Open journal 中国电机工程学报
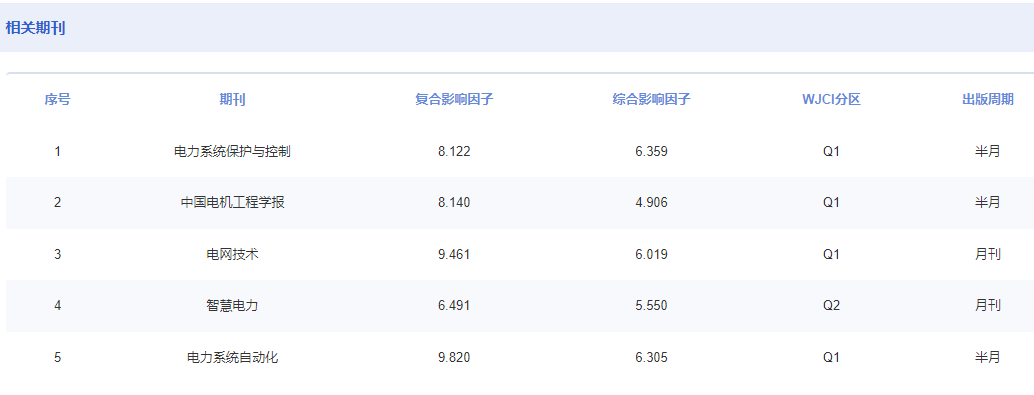 pyautogui.click(x=232, y=203)
